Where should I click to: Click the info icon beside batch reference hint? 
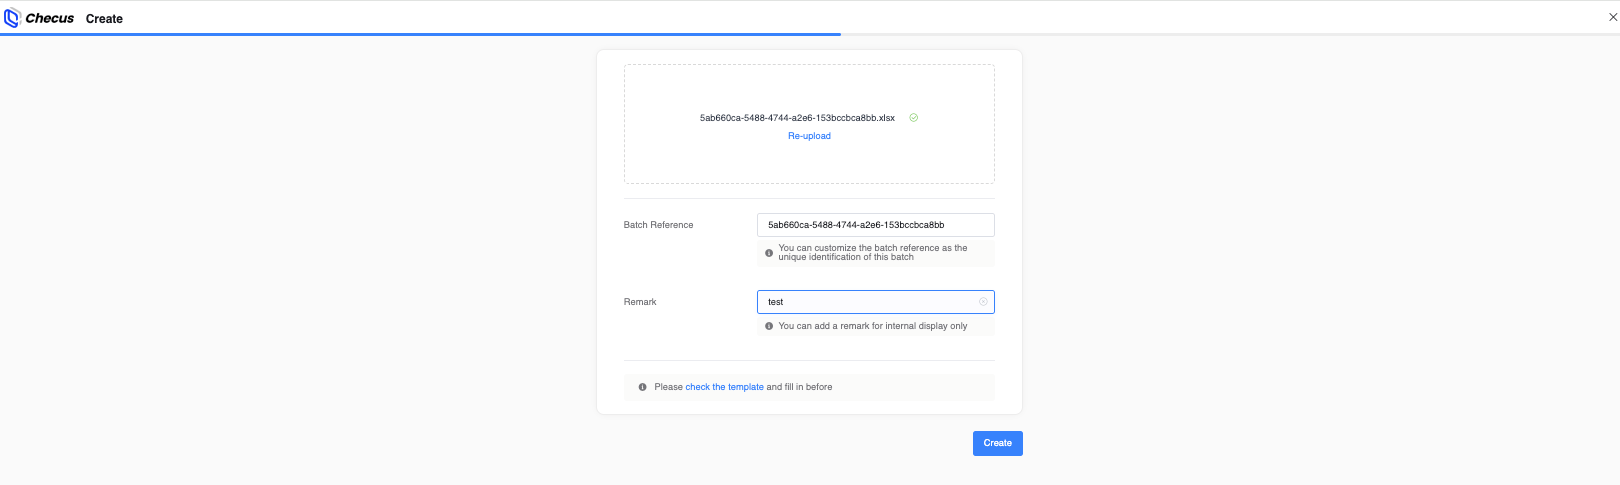(x=769, y=253)
